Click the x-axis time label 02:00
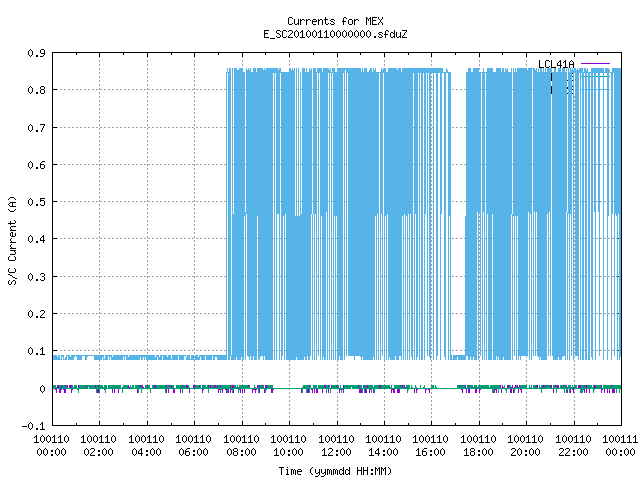 [98, 452]
